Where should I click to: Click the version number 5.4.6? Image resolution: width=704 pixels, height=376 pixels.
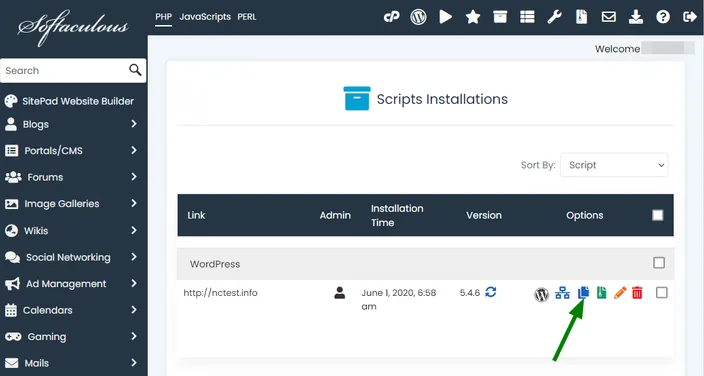point(470,293)
